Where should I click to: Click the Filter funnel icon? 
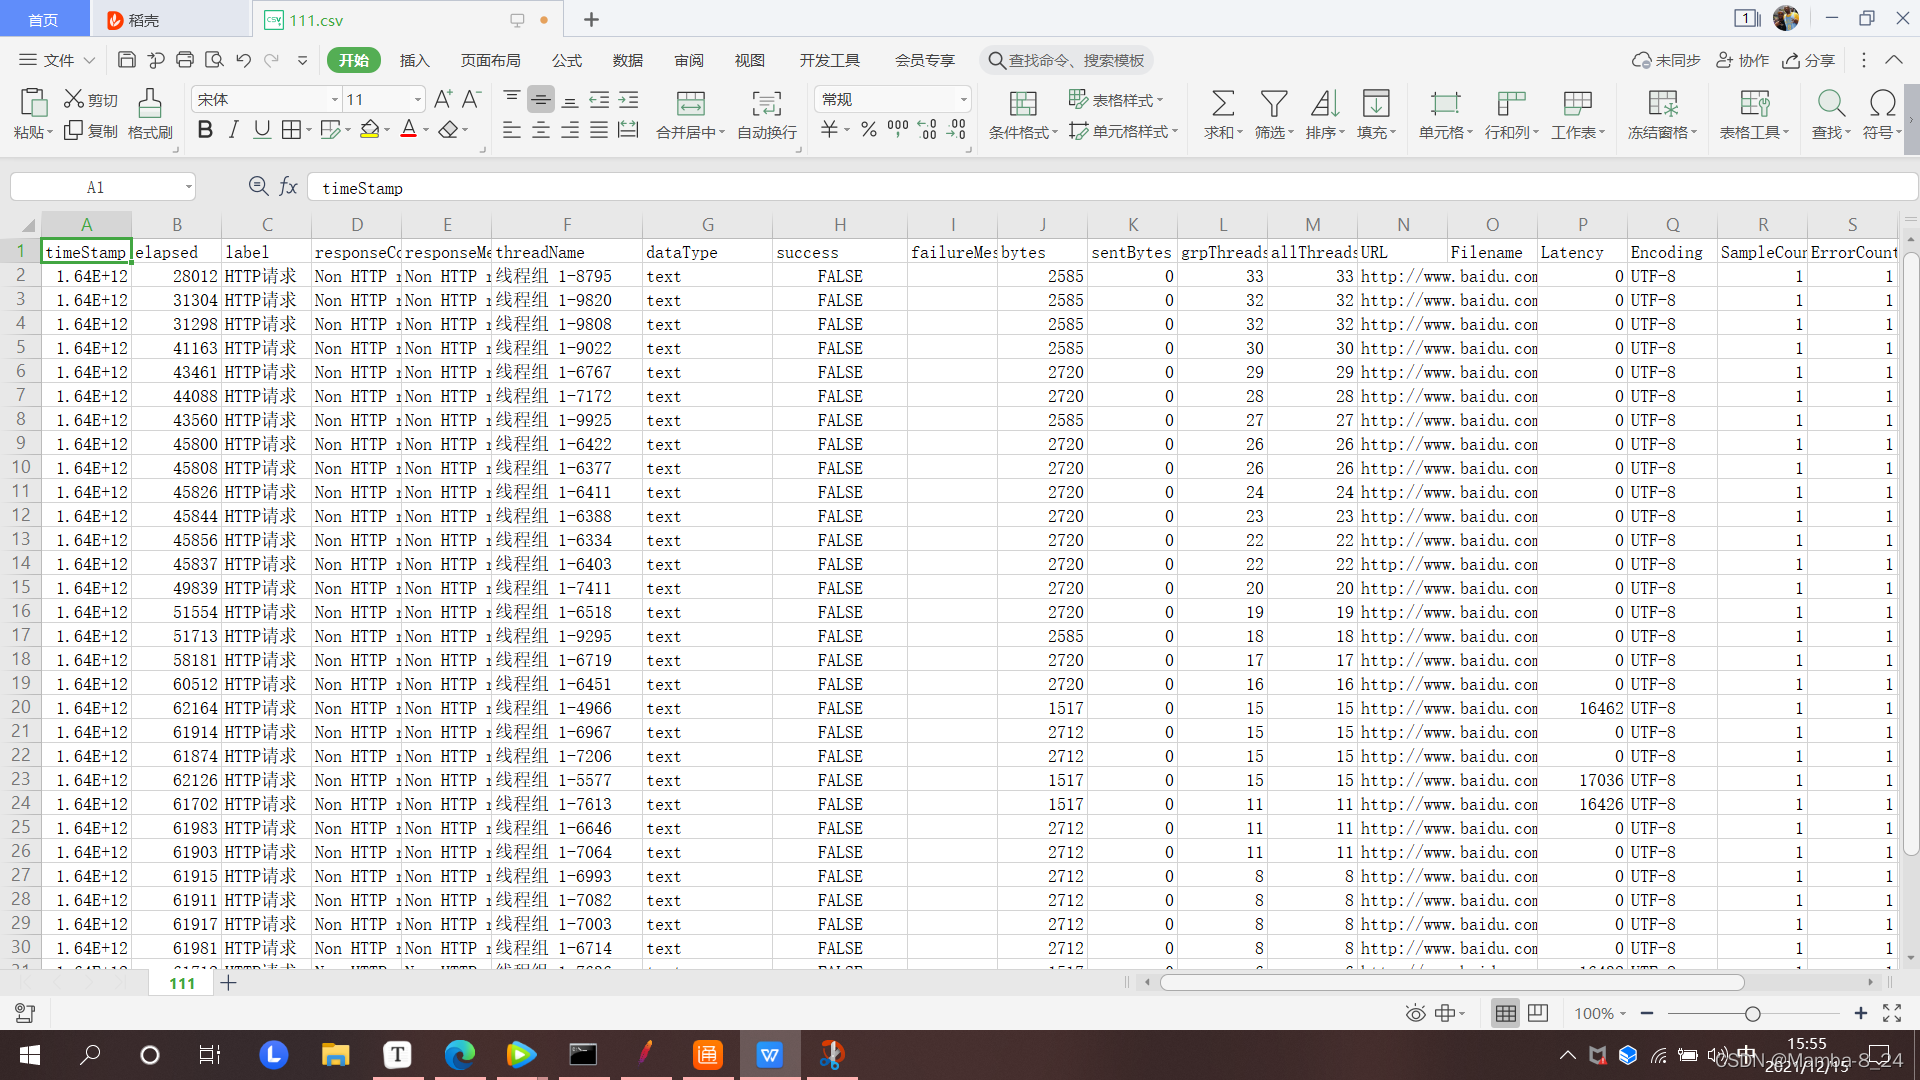coord(1273,103)
